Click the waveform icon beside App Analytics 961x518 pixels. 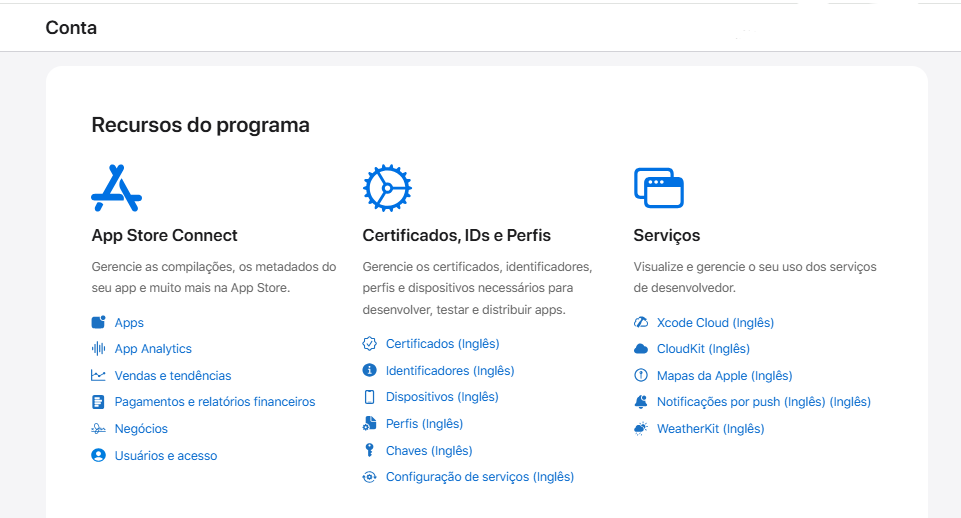pos(98,349)
